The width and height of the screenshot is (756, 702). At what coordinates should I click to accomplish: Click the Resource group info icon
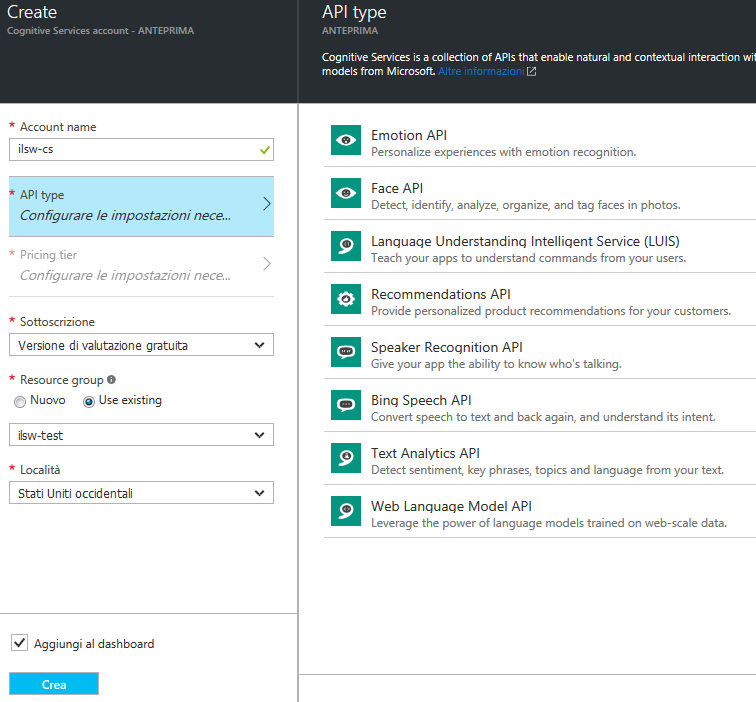(111, 379)
